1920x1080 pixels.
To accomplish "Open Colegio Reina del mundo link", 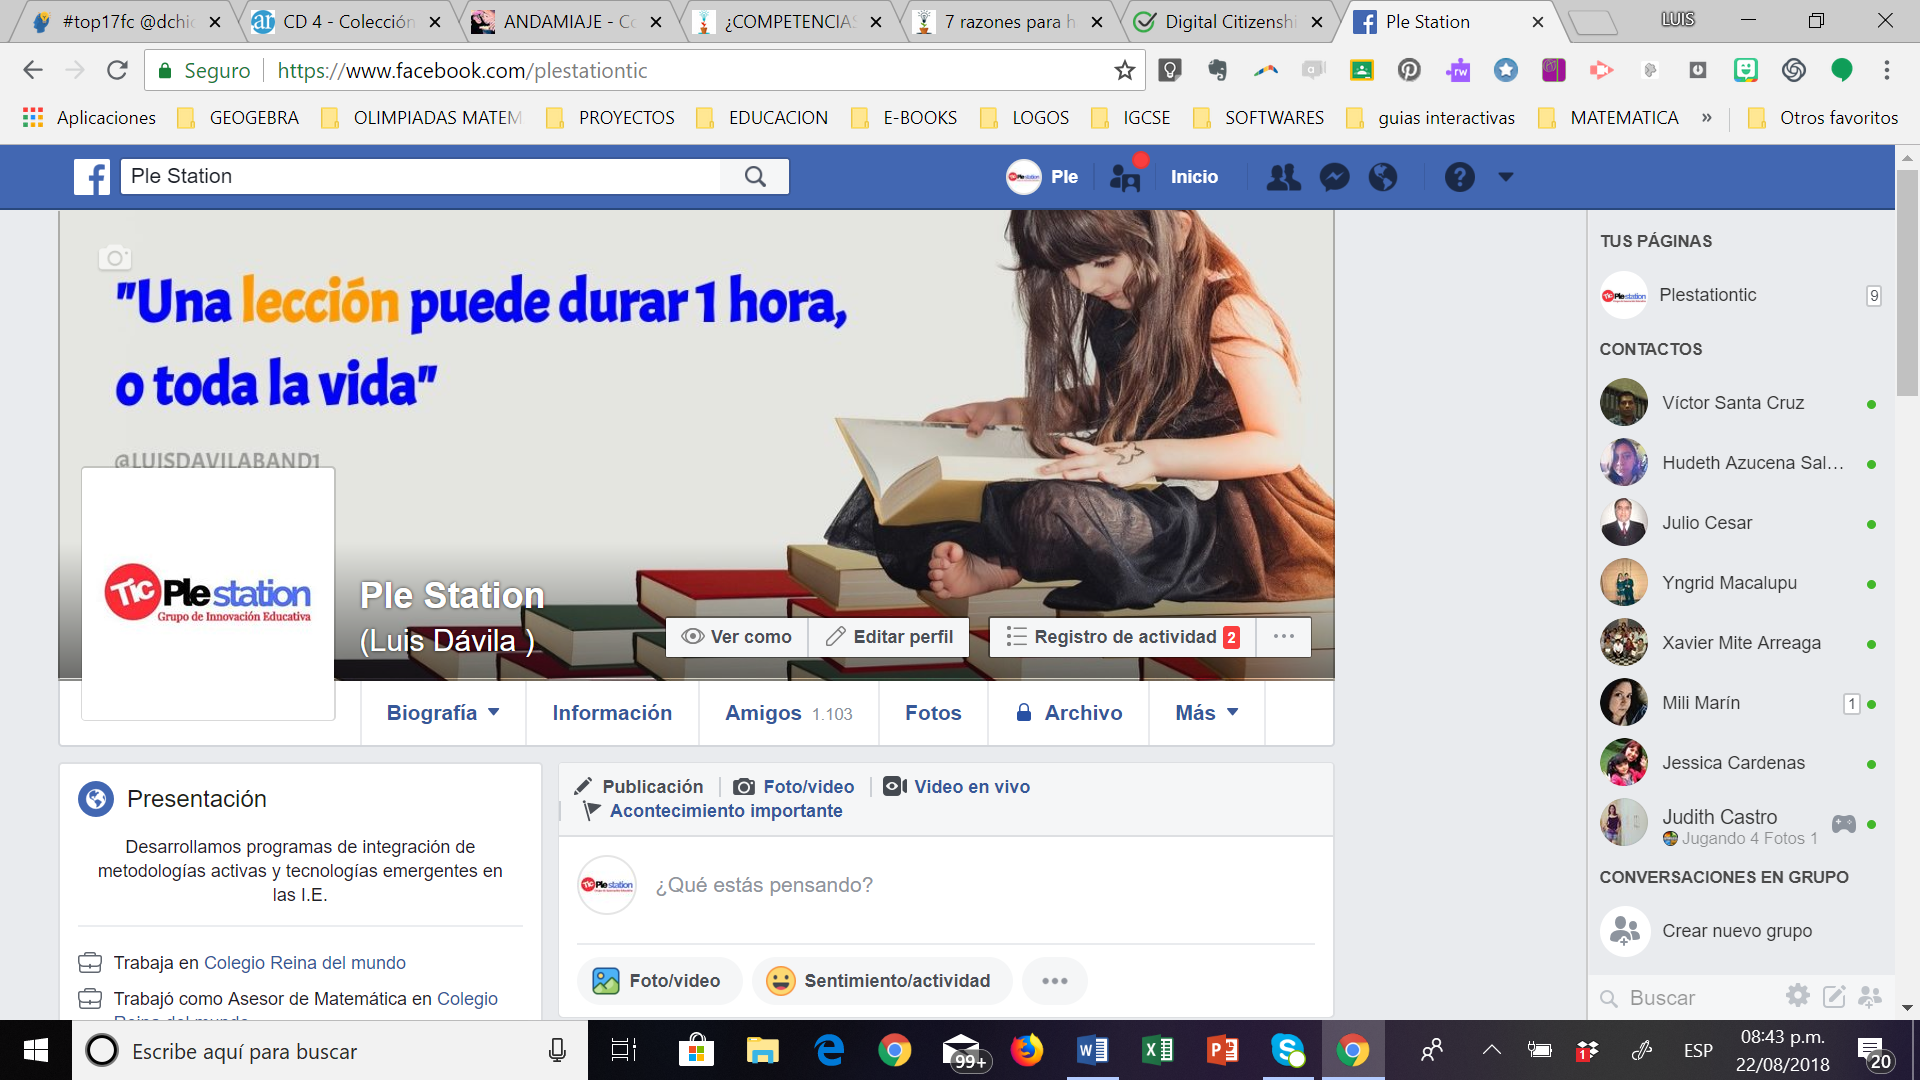I will (x=305, y=963).
